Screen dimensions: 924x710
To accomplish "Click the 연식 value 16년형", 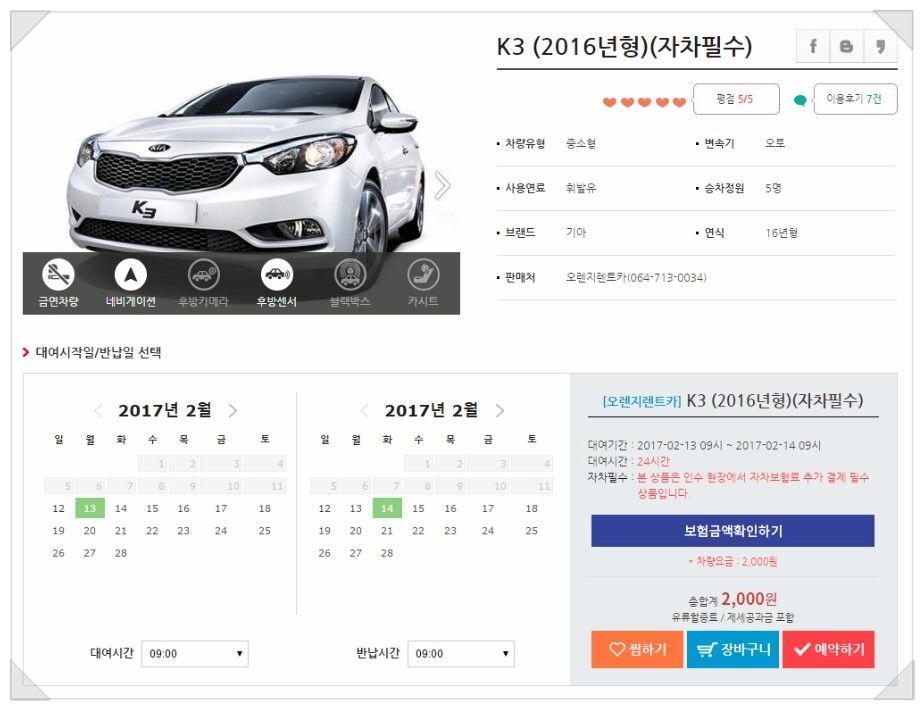I will (781, 233).
